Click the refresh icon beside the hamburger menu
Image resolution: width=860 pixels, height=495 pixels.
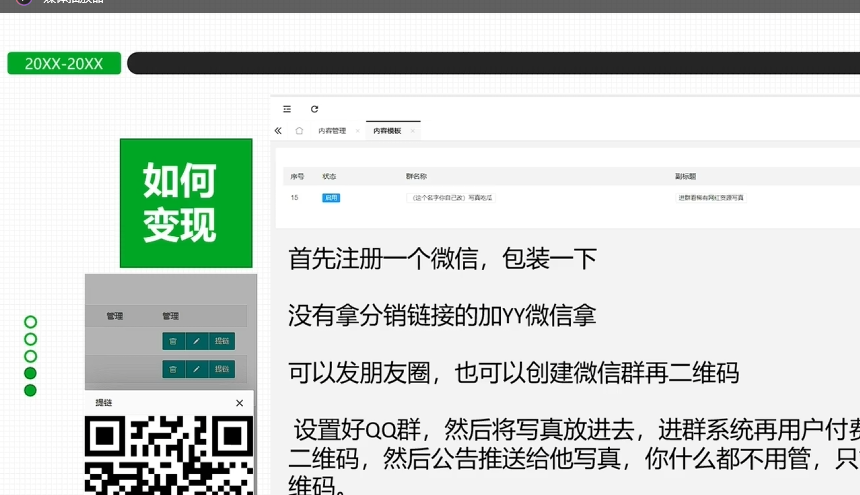click(x=314, y=109)
